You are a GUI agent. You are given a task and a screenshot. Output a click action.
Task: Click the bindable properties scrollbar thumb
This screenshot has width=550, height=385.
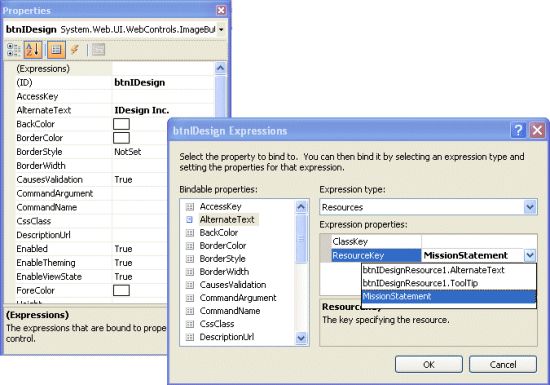(x=301, y=239)
